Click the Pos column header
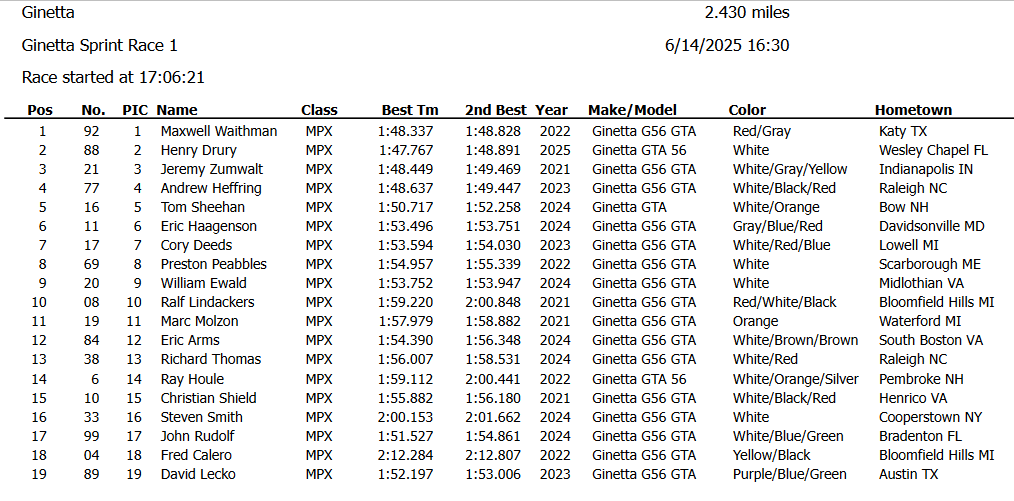 tap(40, 110)
